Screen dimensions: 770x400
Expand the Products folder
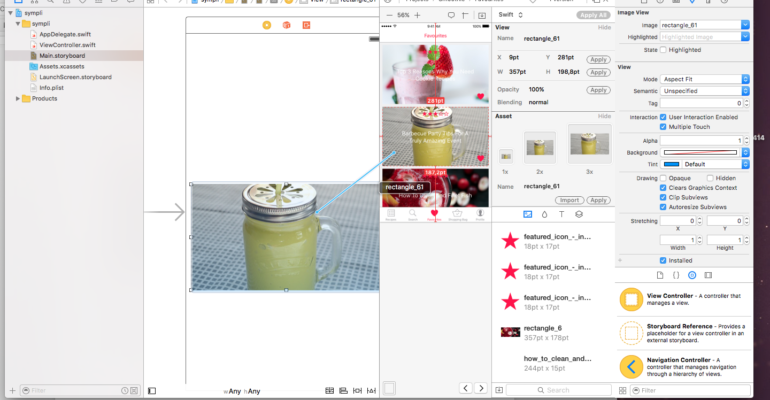coord(18,99)
